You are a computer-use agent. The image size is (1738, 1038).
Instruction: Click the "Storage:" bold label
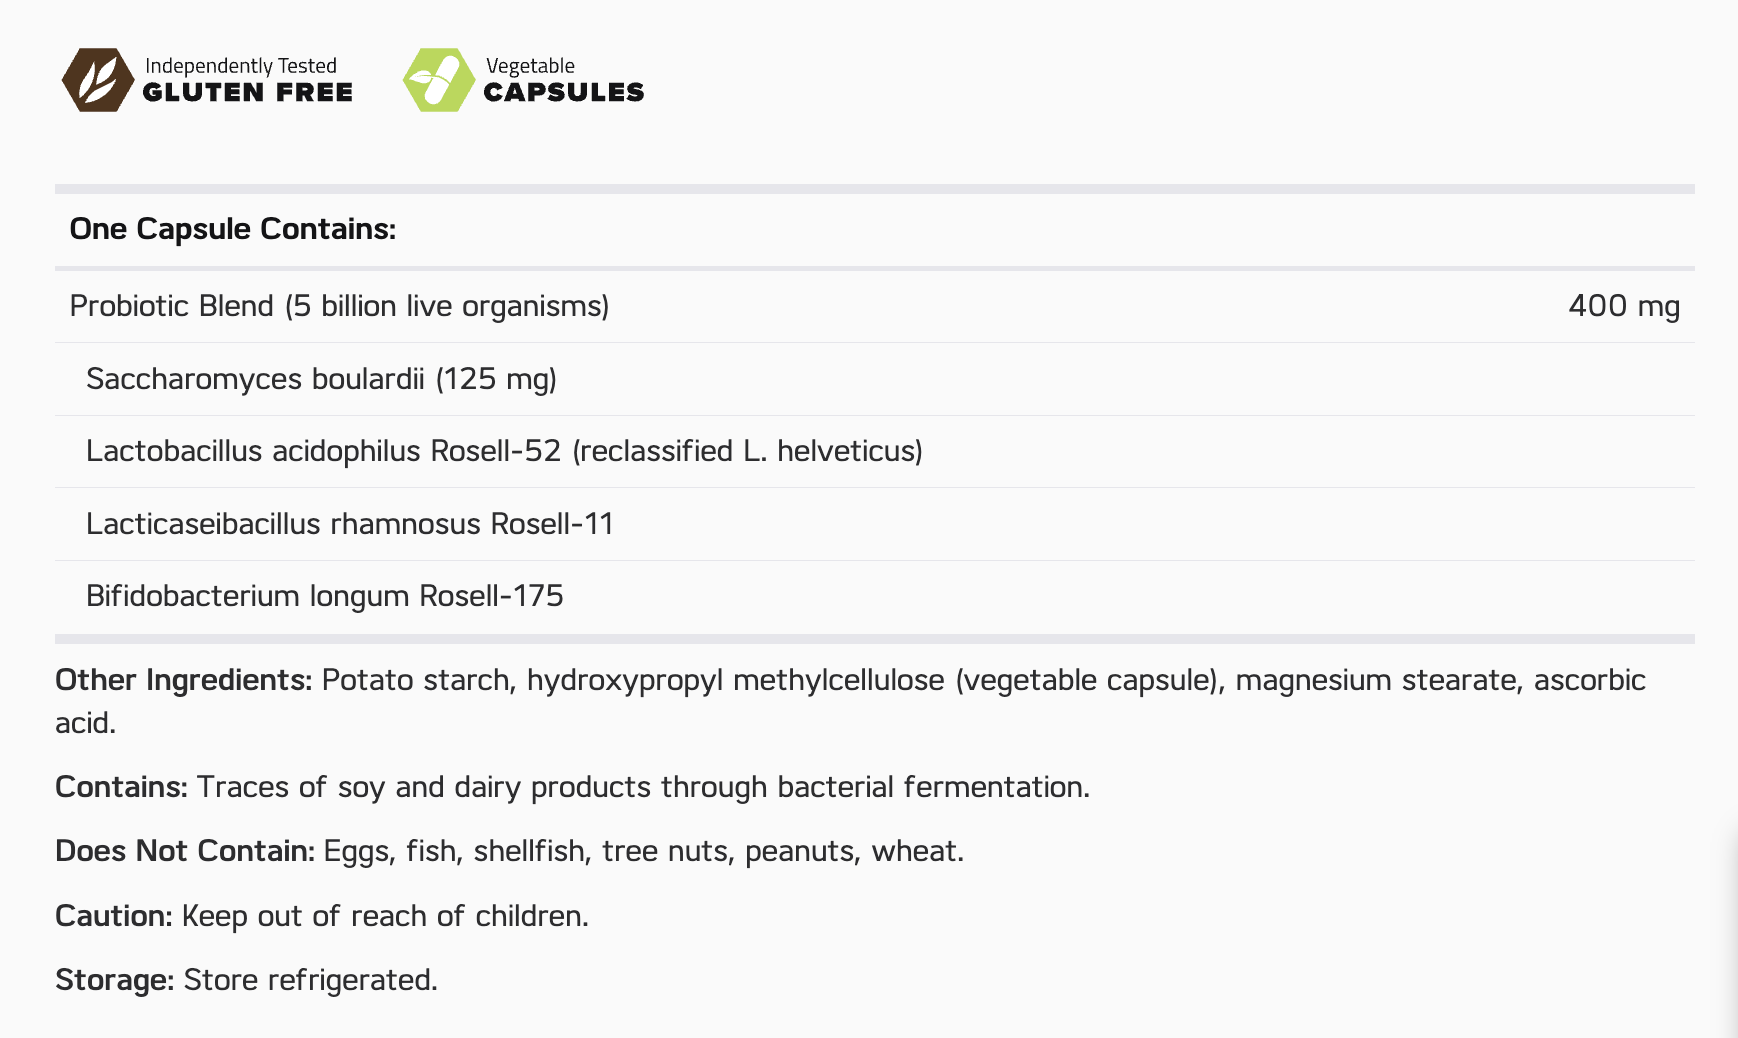point(115,980)
